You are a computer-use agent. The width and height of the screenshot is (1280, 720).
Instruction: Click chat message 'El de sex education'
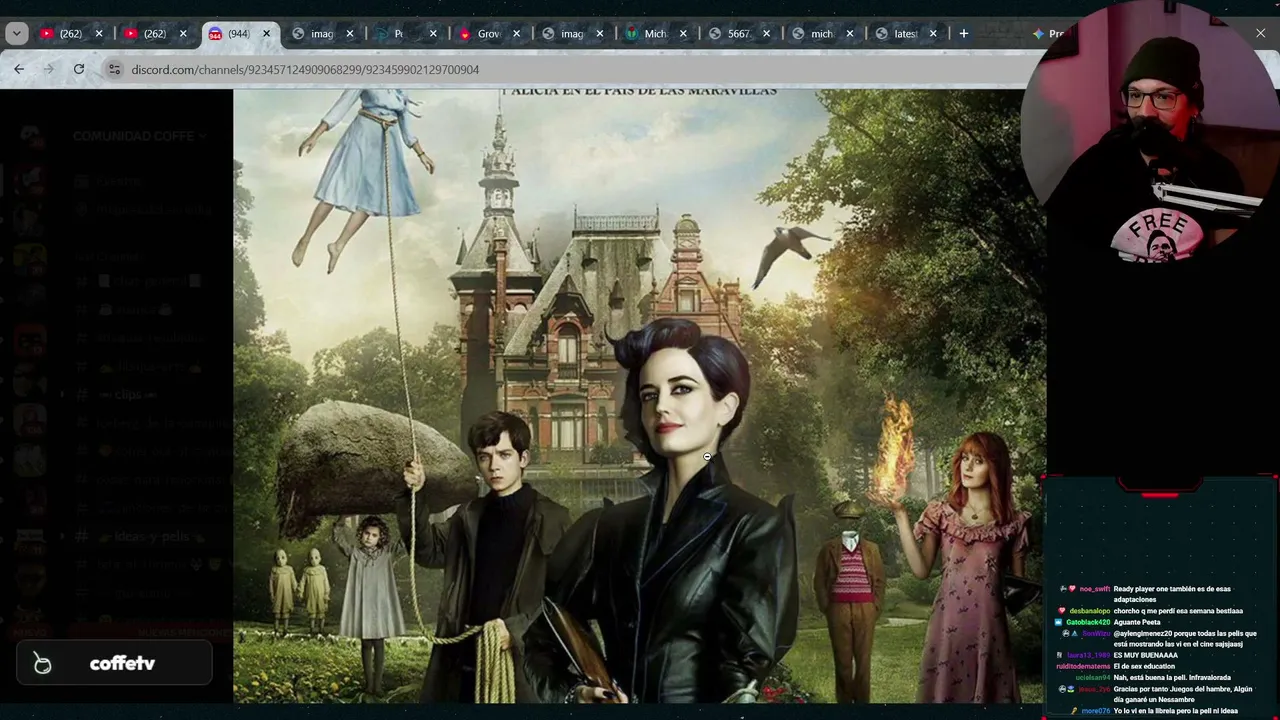pos(1144,666)
